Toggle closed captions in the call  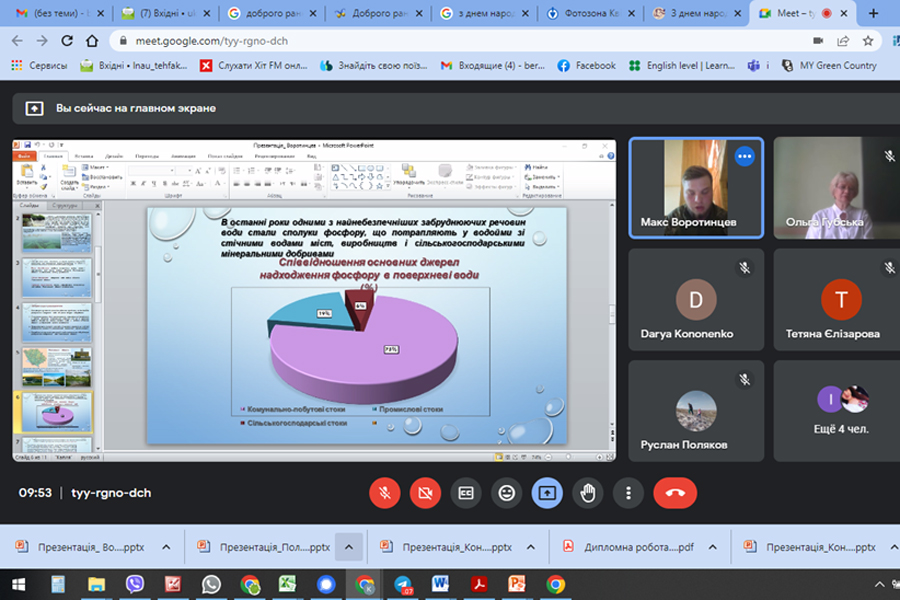[x=465, y=492]
